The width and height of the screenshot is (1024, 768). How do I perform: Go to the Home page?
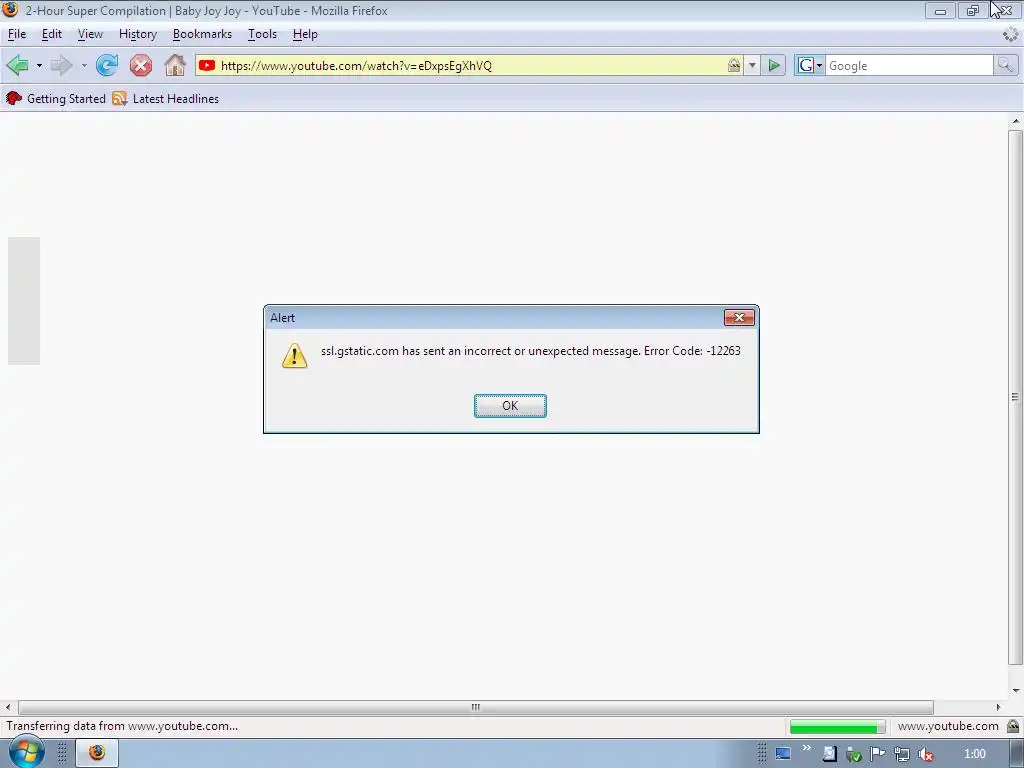click(175, 65)
